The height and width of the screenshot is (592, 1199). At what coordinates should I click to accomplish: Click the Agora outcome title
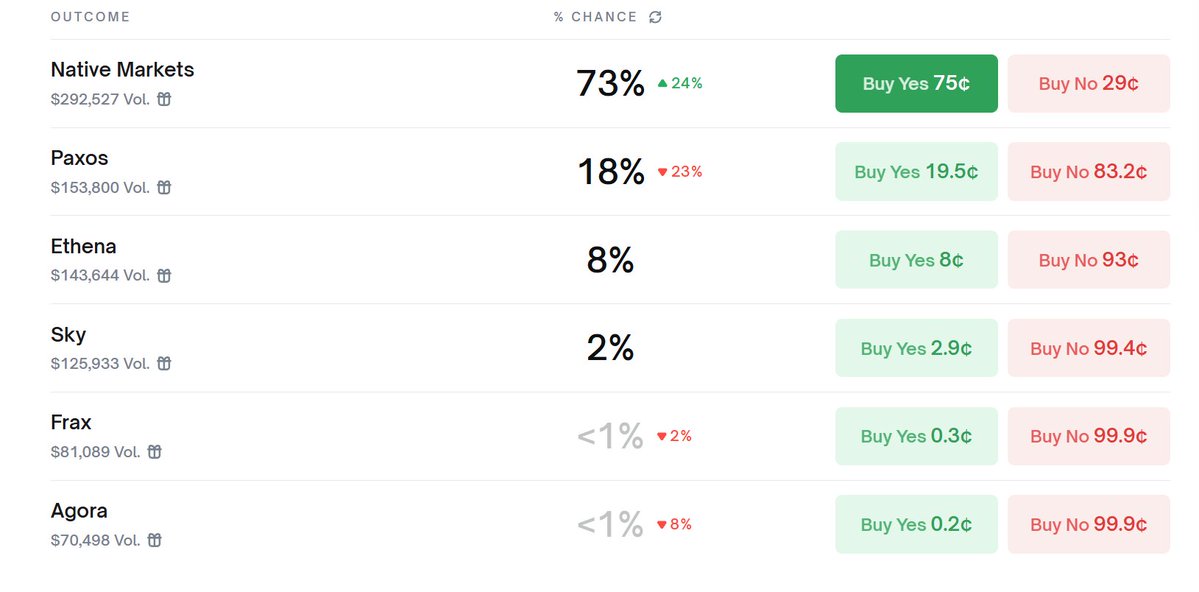tap(79, 511)
